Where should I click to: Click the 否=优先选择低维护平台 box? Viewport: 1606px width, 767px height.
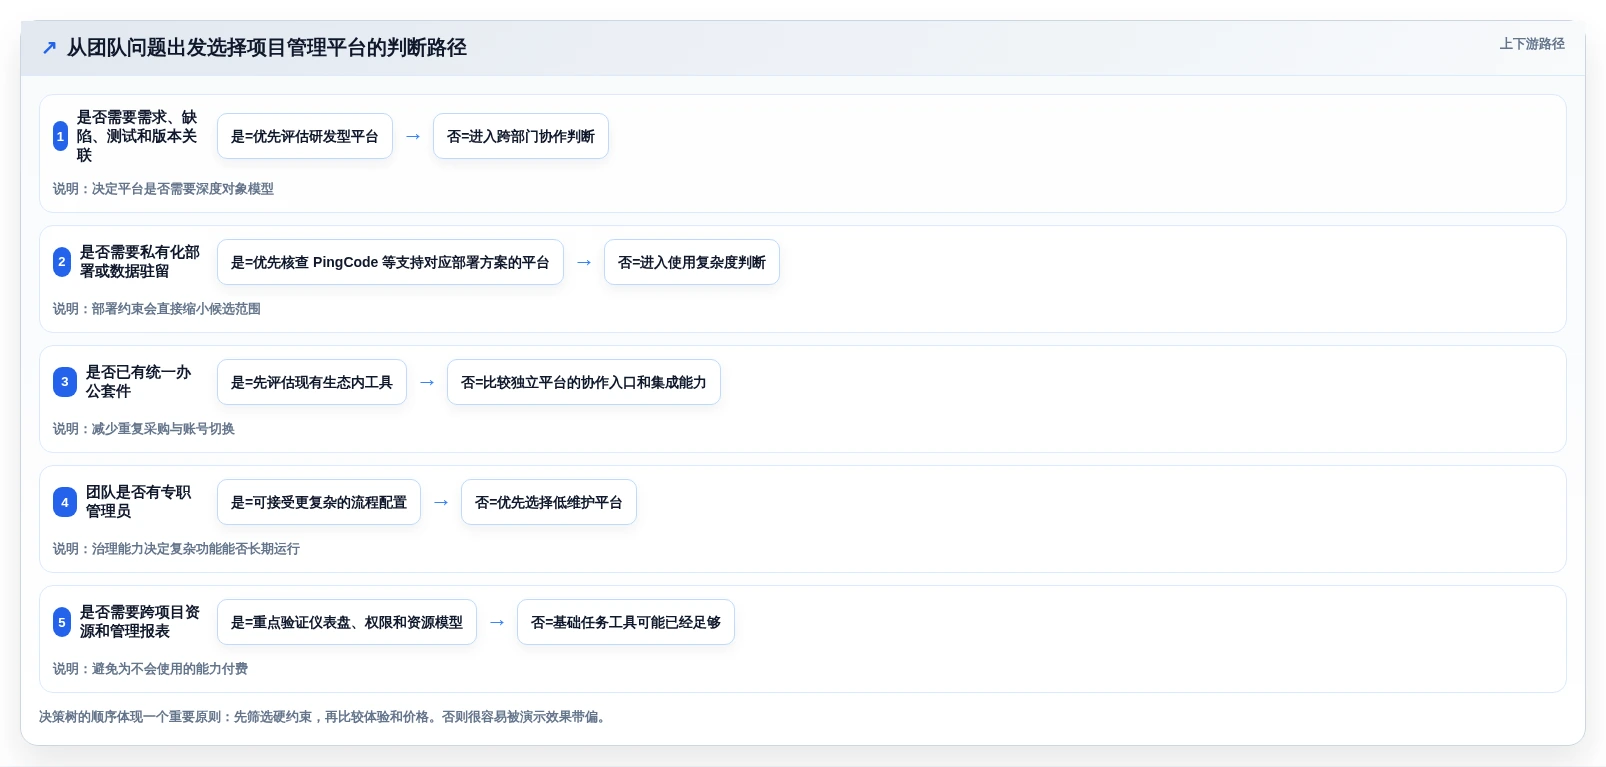point(549,502)
